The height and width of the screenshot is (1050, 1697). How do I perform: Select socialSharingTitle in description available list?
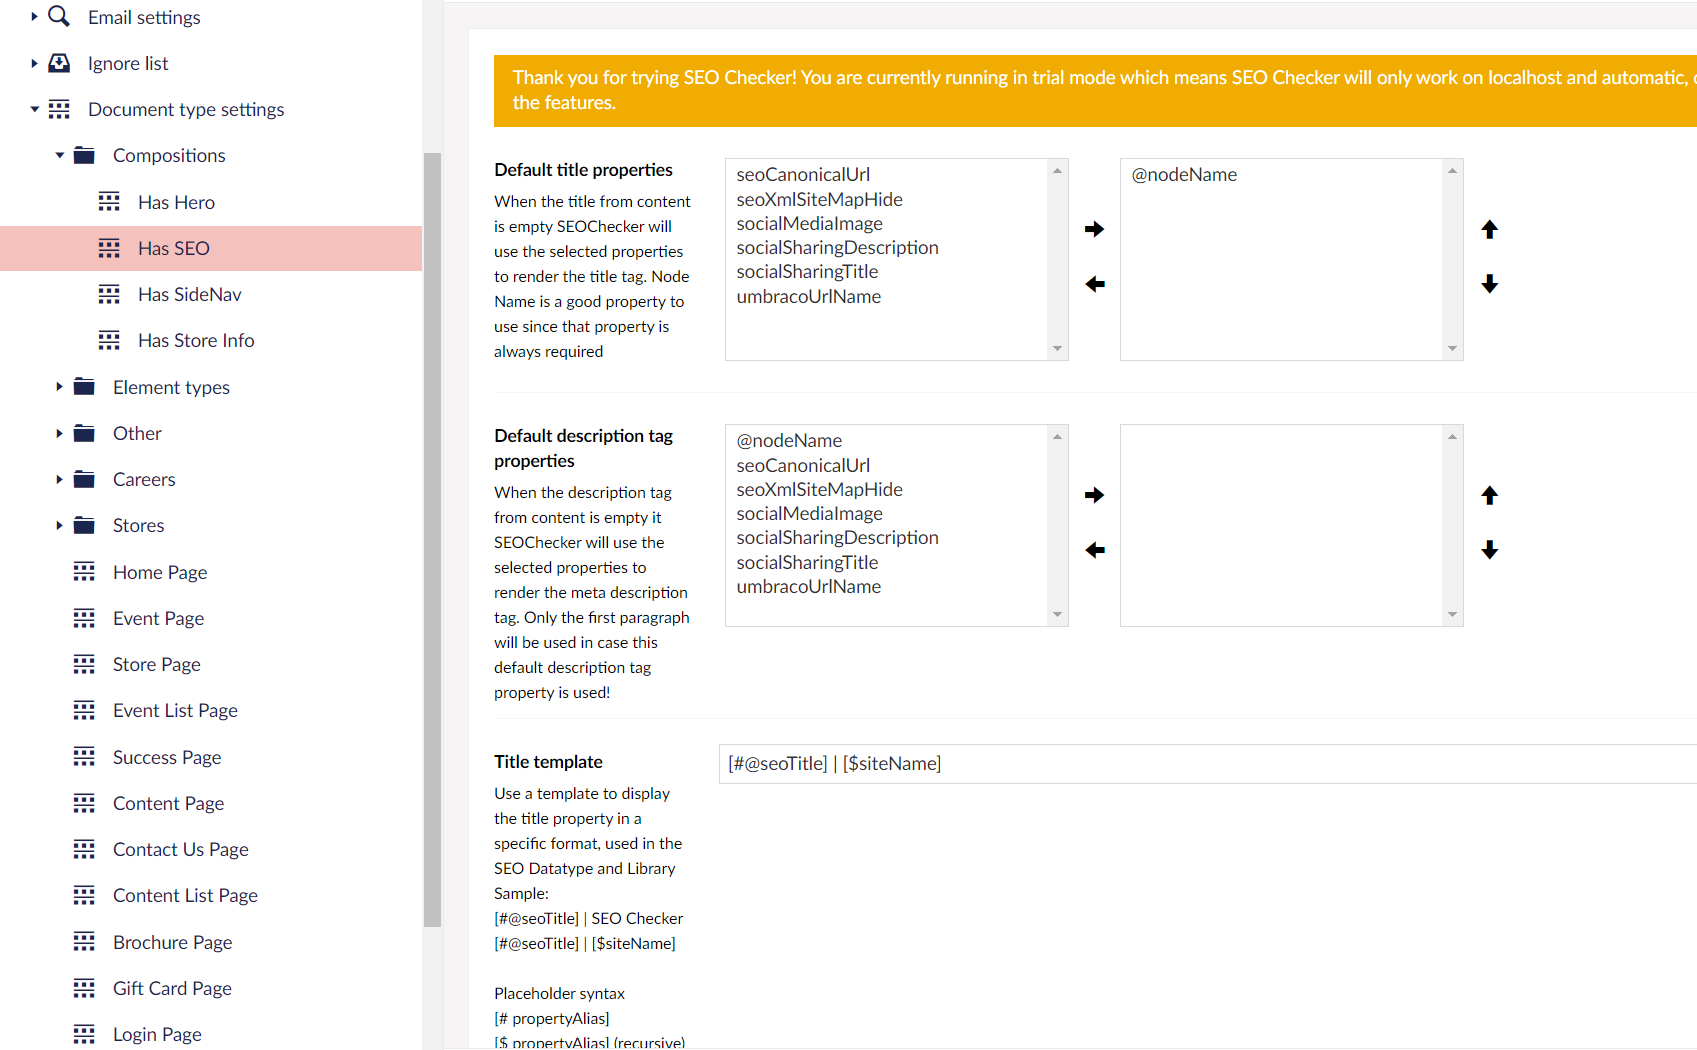coord(807,562)
